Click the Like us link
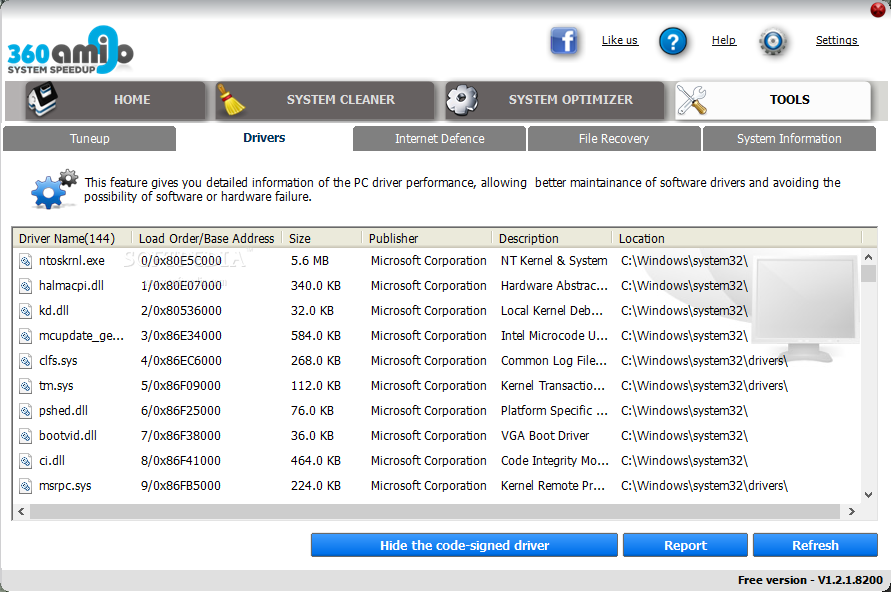The height and width of the screenshot is (592, 891). 620,40
